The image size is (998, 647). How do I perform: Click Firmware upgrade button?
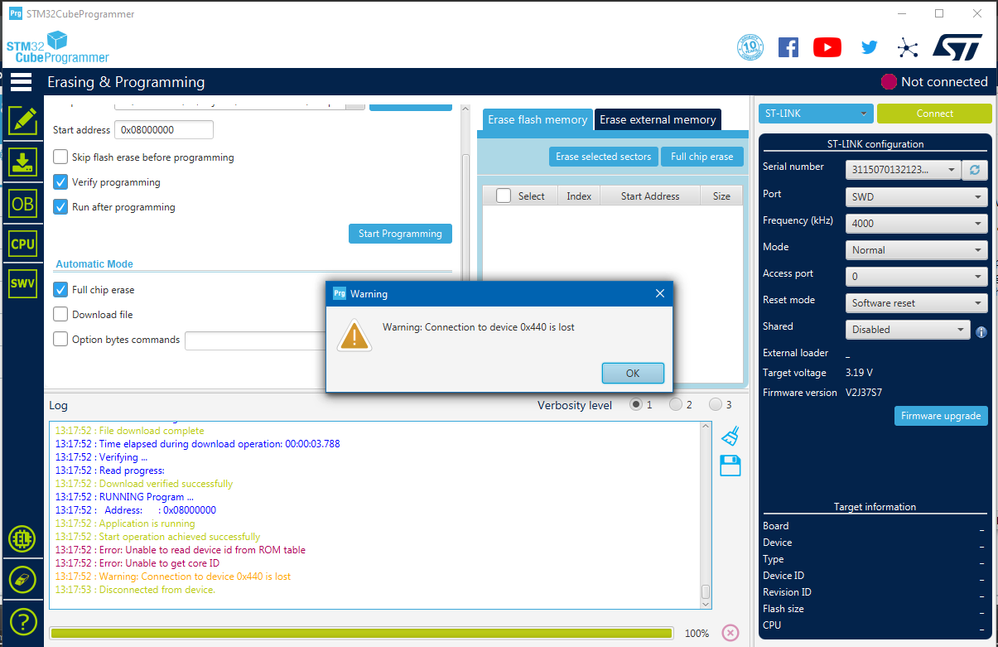pyautogui.click(x=941, y=416)
